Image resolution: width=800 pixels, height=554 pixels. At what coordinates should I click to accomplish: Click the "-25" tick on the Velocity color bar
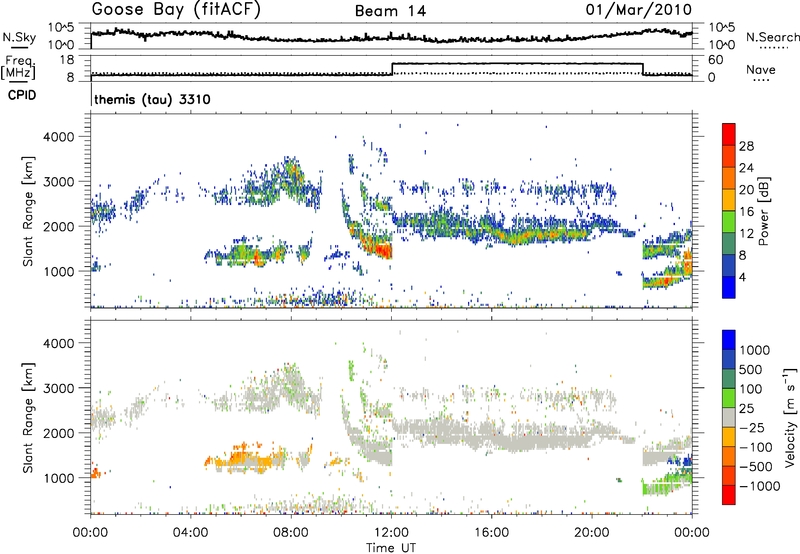pyautogui.click(x=754, y=427)
